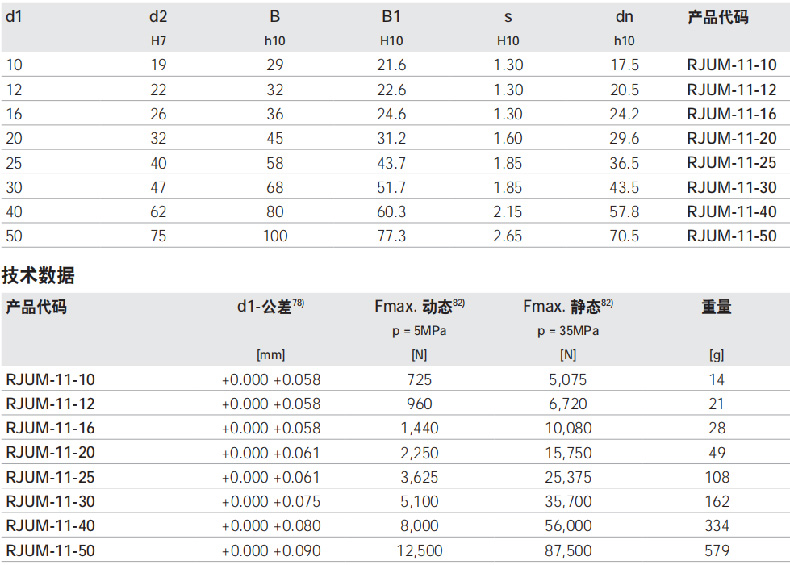Click the dn column header
Image resolution: width=790 pixels, height=565 pixels.
point(624,17)
